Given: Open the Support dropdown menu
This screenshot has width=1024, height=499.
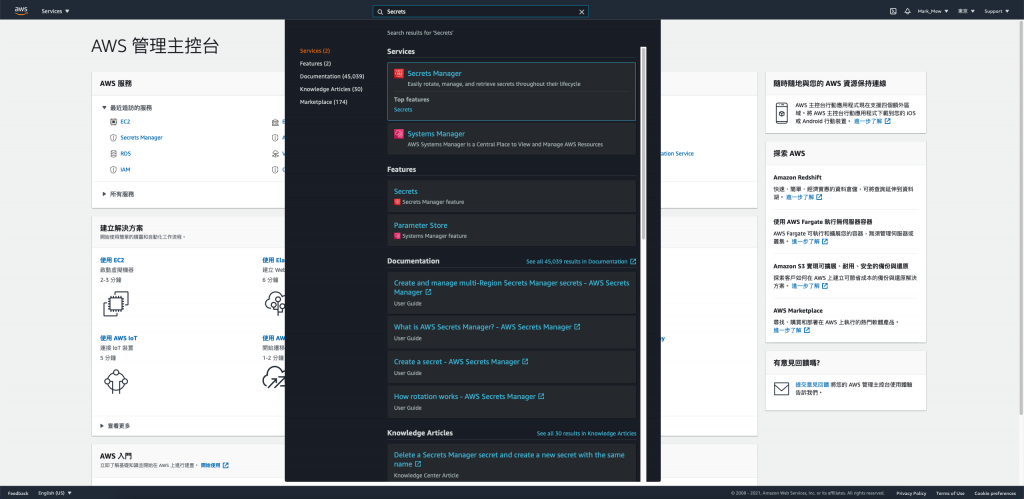Looking at the screenshot, I should tap(997, 11).
